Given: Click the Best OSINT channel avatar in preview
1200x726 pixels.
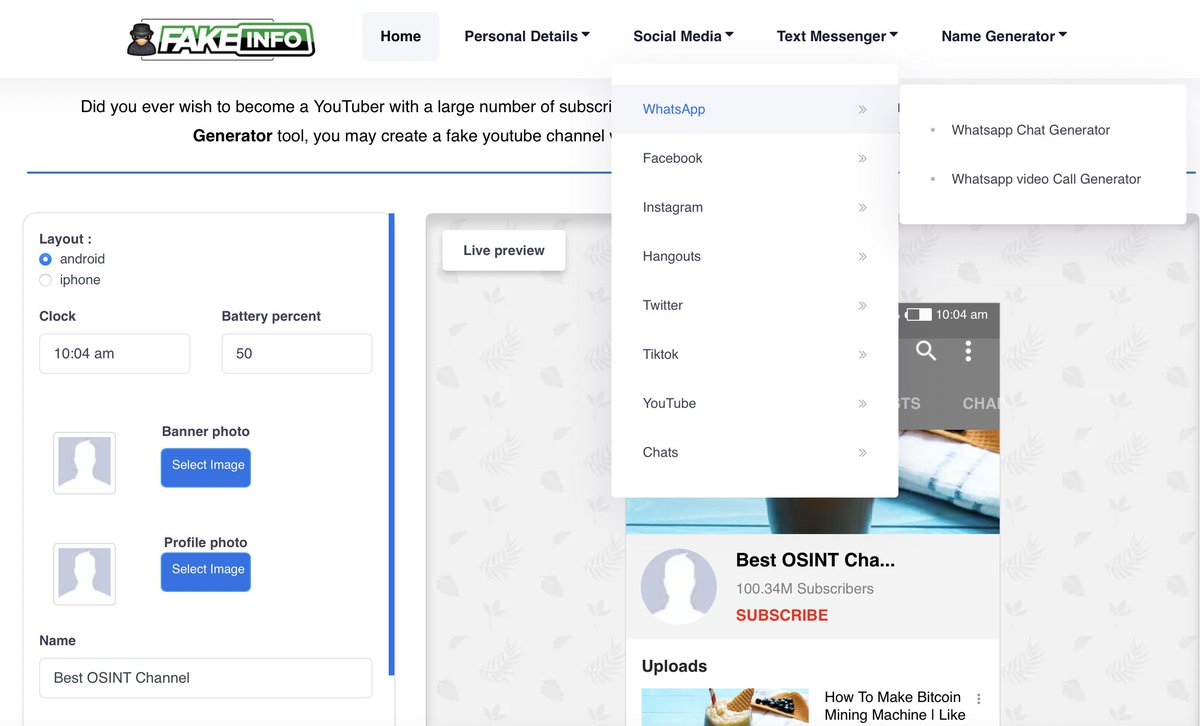Looking at the screenshot, I should (679, 586).
